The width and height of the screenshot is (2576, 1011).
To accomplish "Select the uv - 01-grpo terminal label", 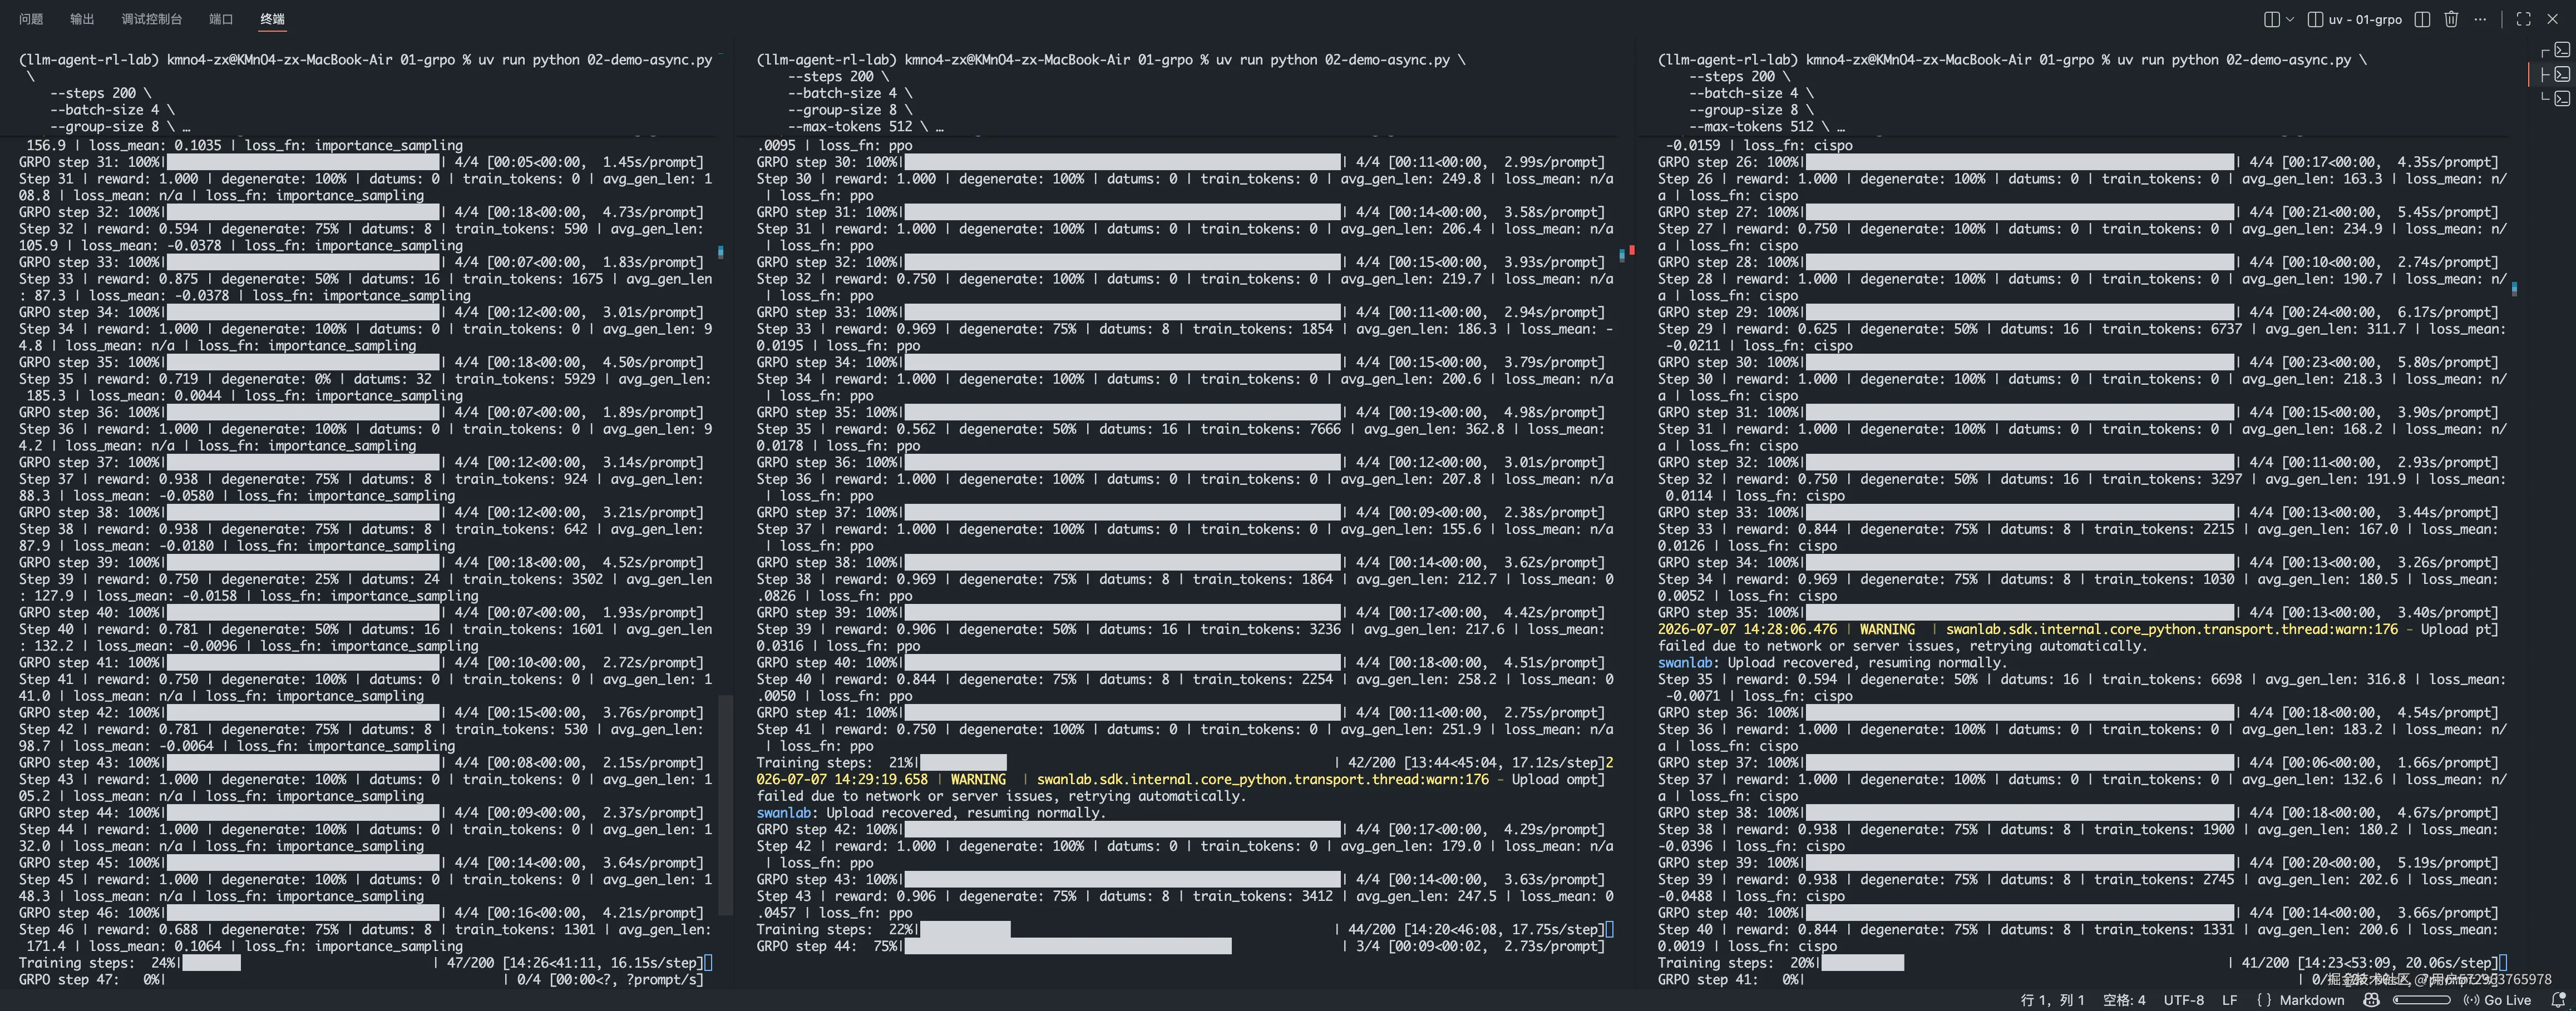I will pyautogui.click(x=2355, y=19).
